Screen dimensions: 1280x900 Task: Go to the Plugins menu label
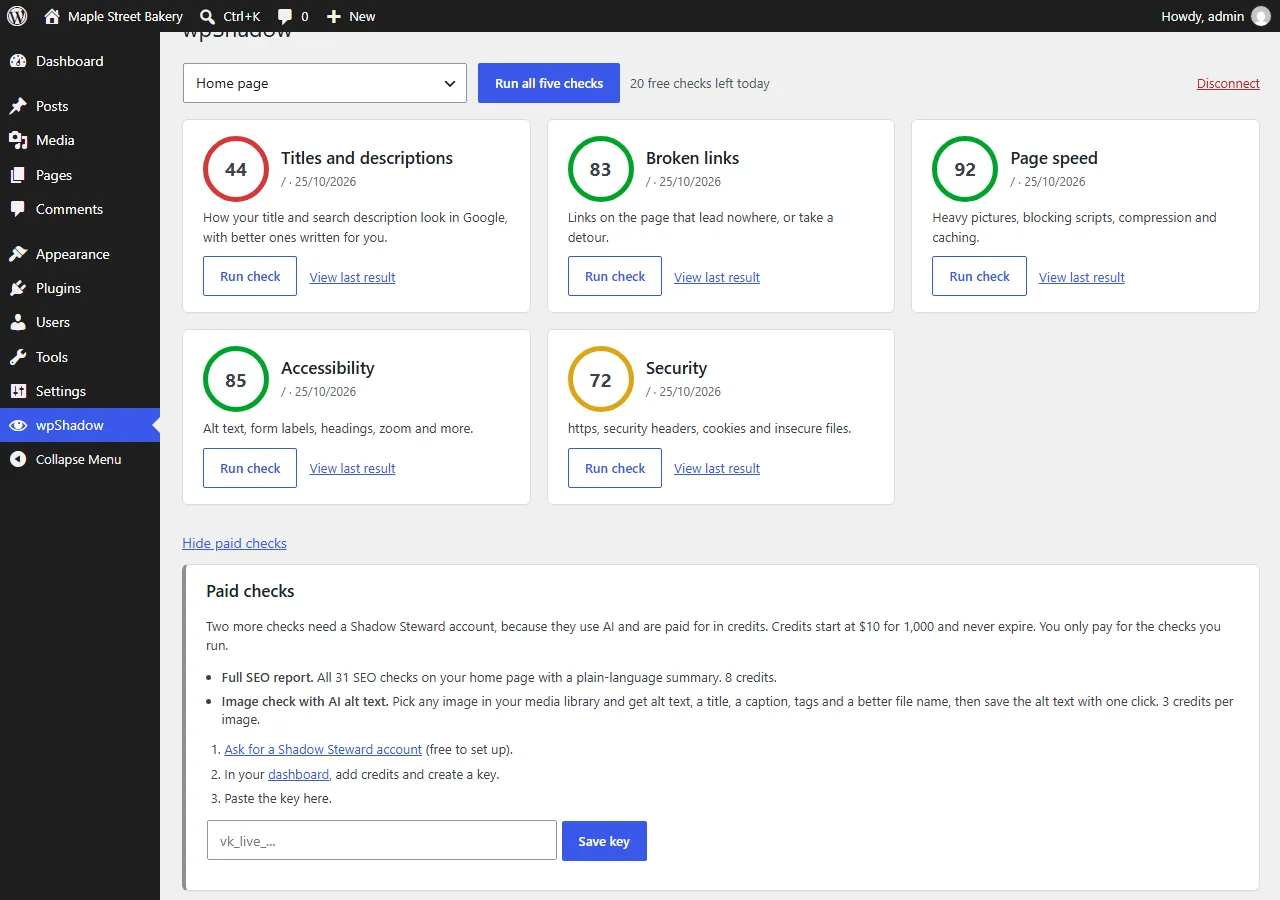point(58,288)
